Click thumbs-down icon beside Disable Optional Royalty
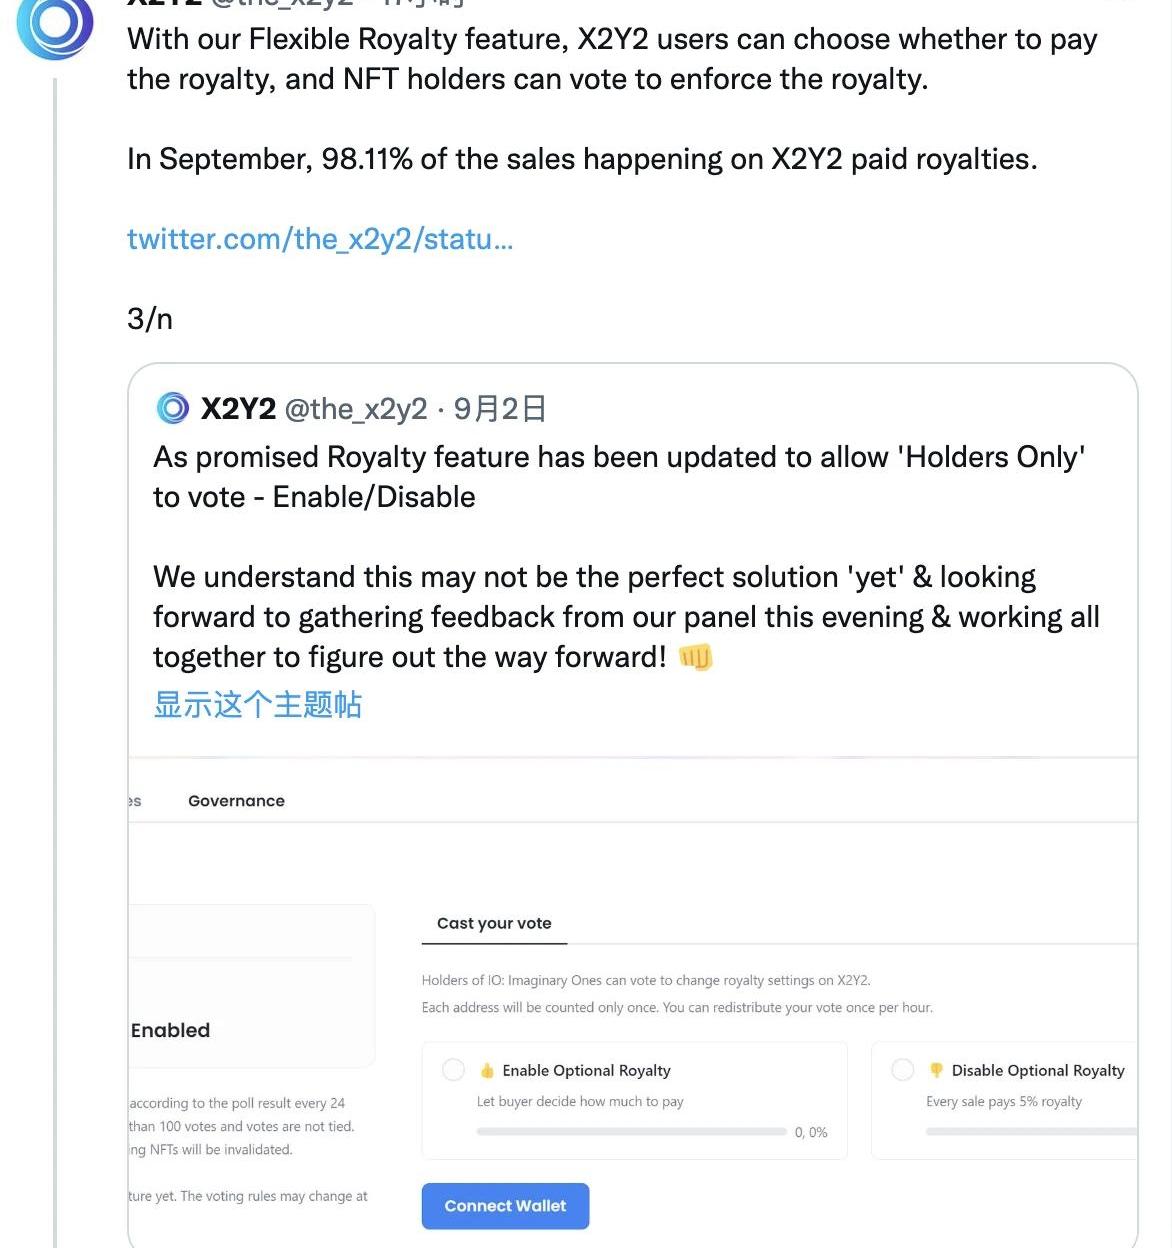The image size is (1172, 1248). coord(936,1071)
